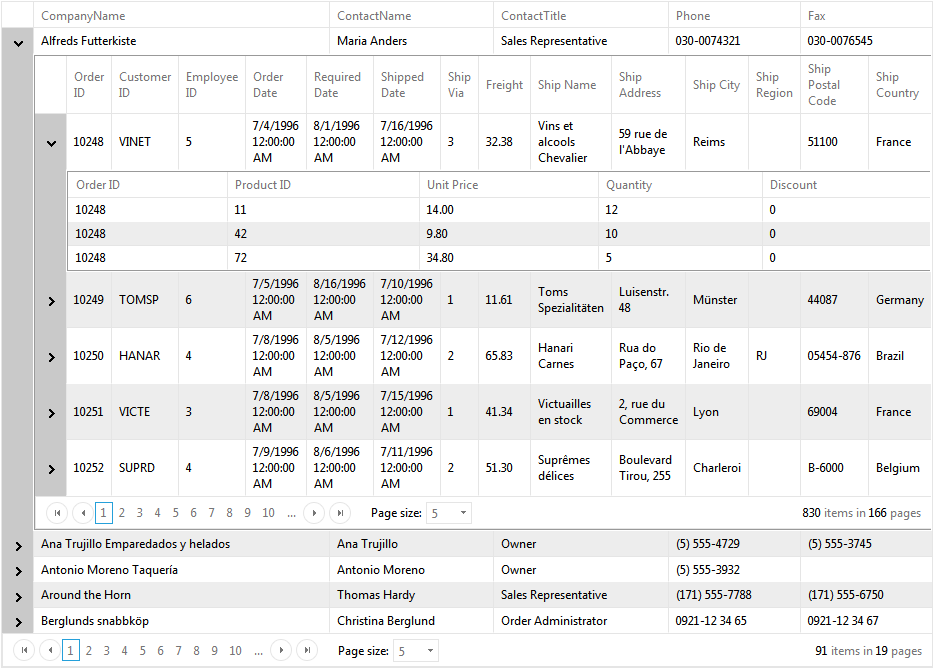934x669 pixels.
Task: Click the Freight column header
Action: (504, 85)
